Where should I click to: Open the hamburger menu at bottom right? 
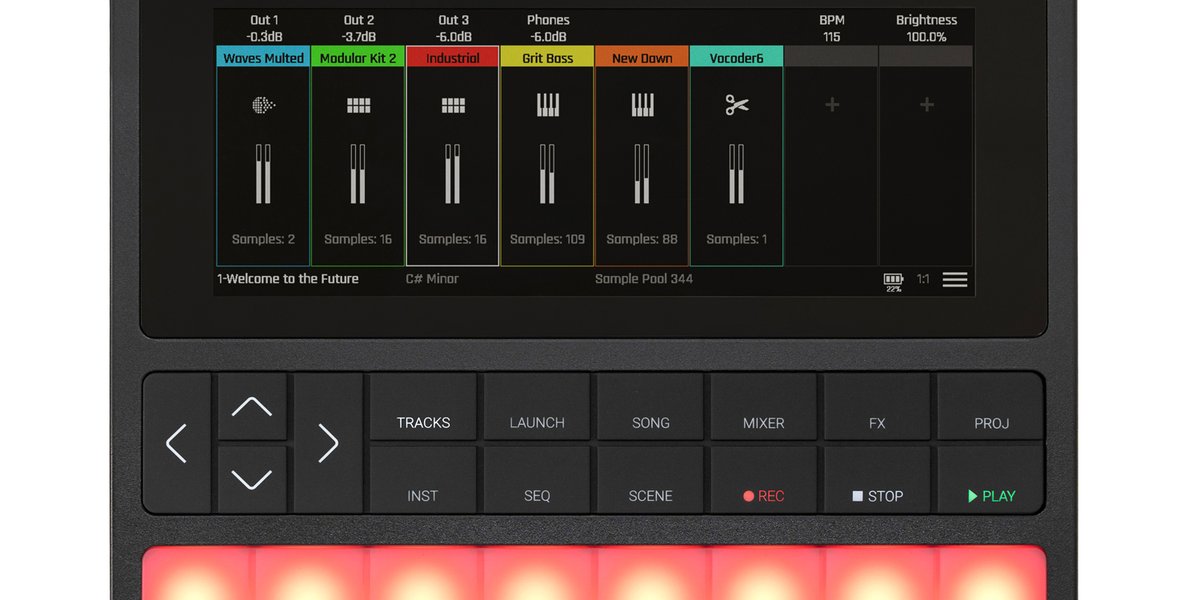[x=955, y=279]
